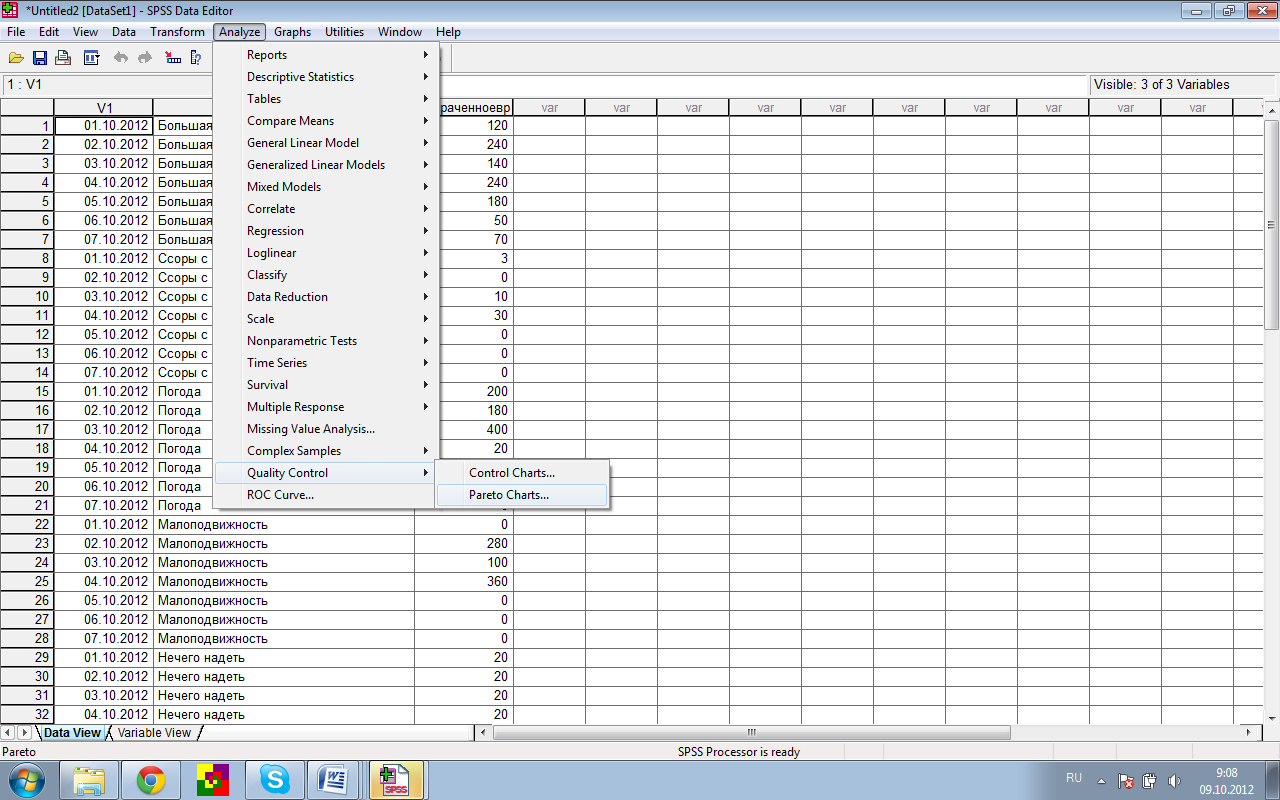Choose Pareto Charts from submenu
The image size is (1280, 800).
point(522,495)
